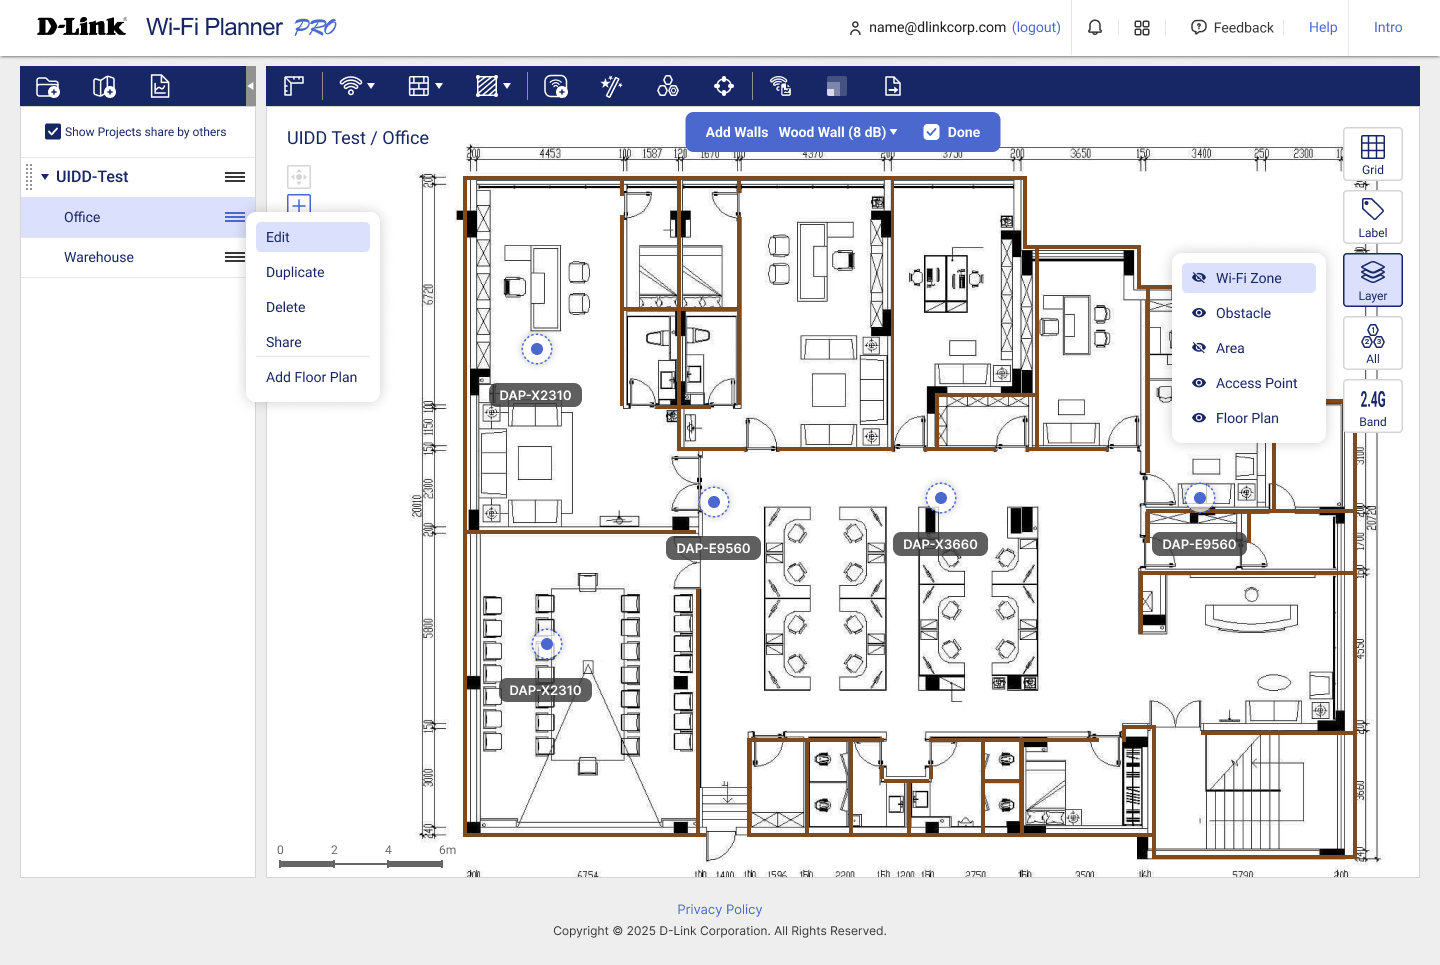Click the pan navigation icon on canvas
1440x965 pixels.
[x=299, y=177]
